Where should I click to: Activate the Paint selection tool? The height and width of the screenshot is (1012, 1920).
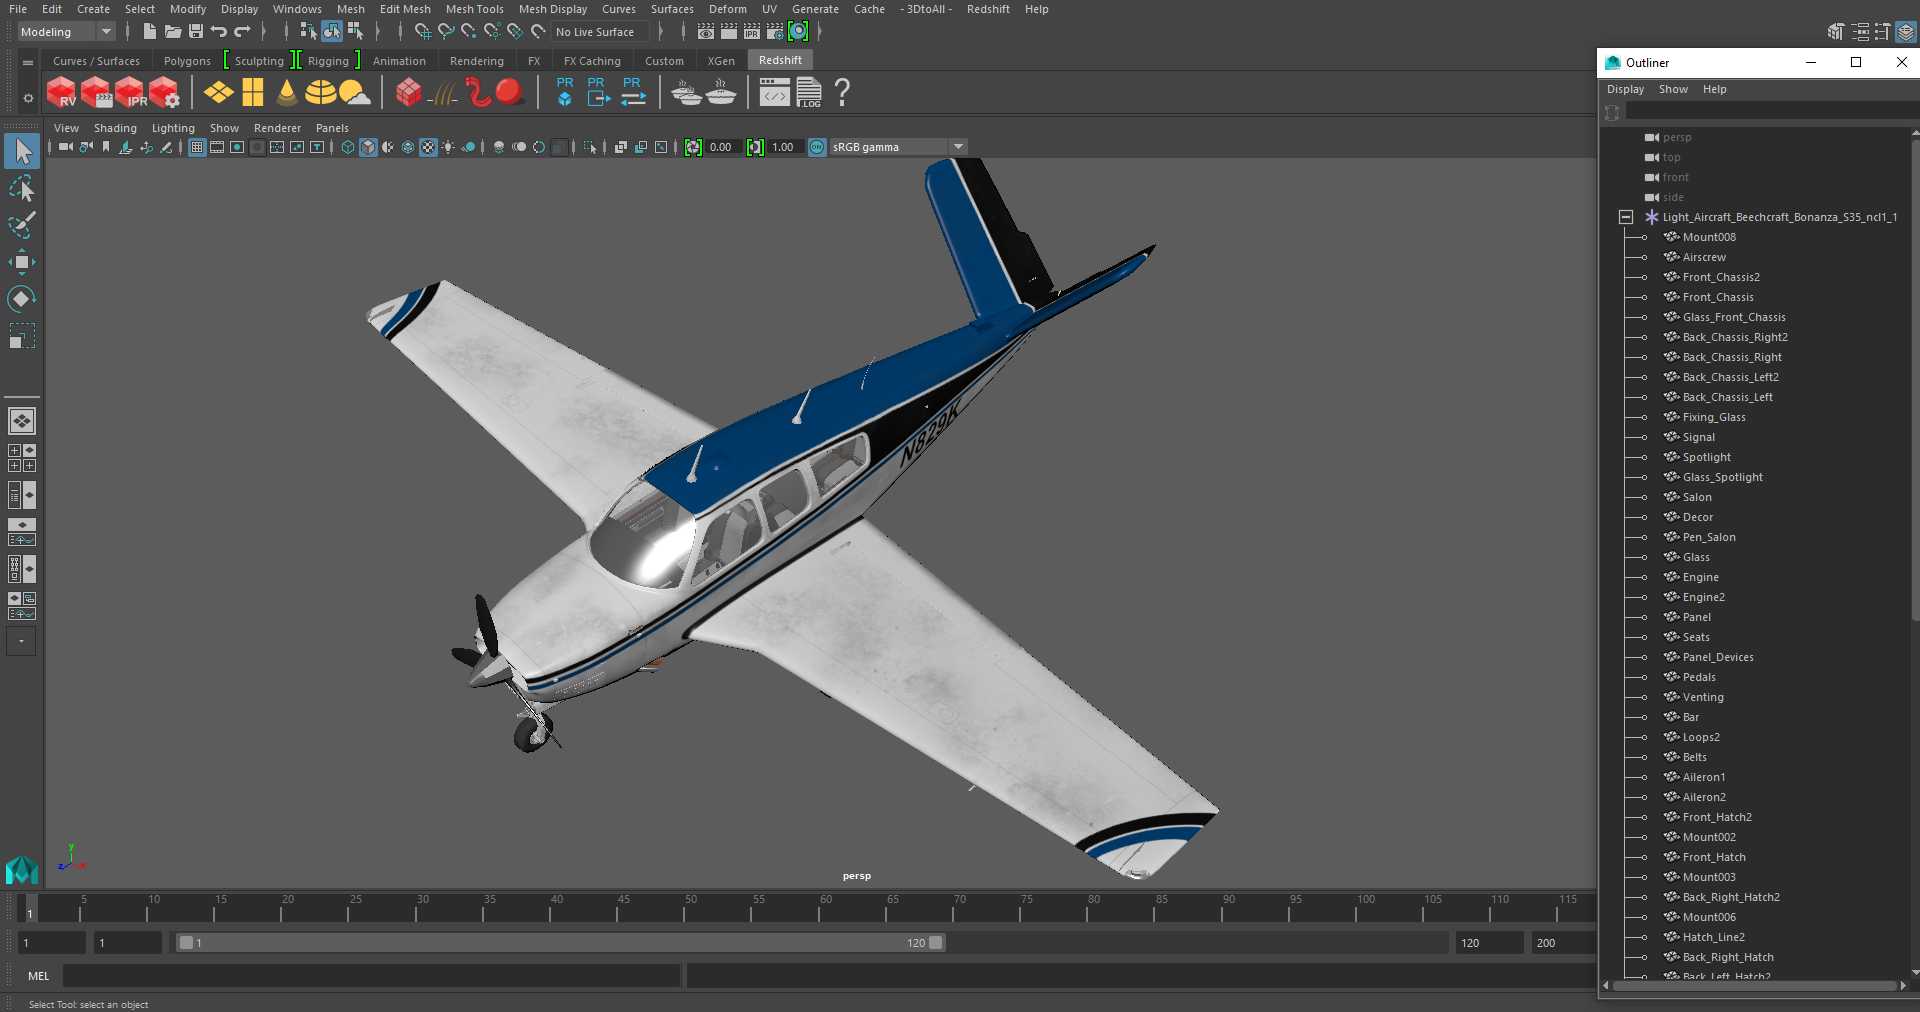click(22, 225)
